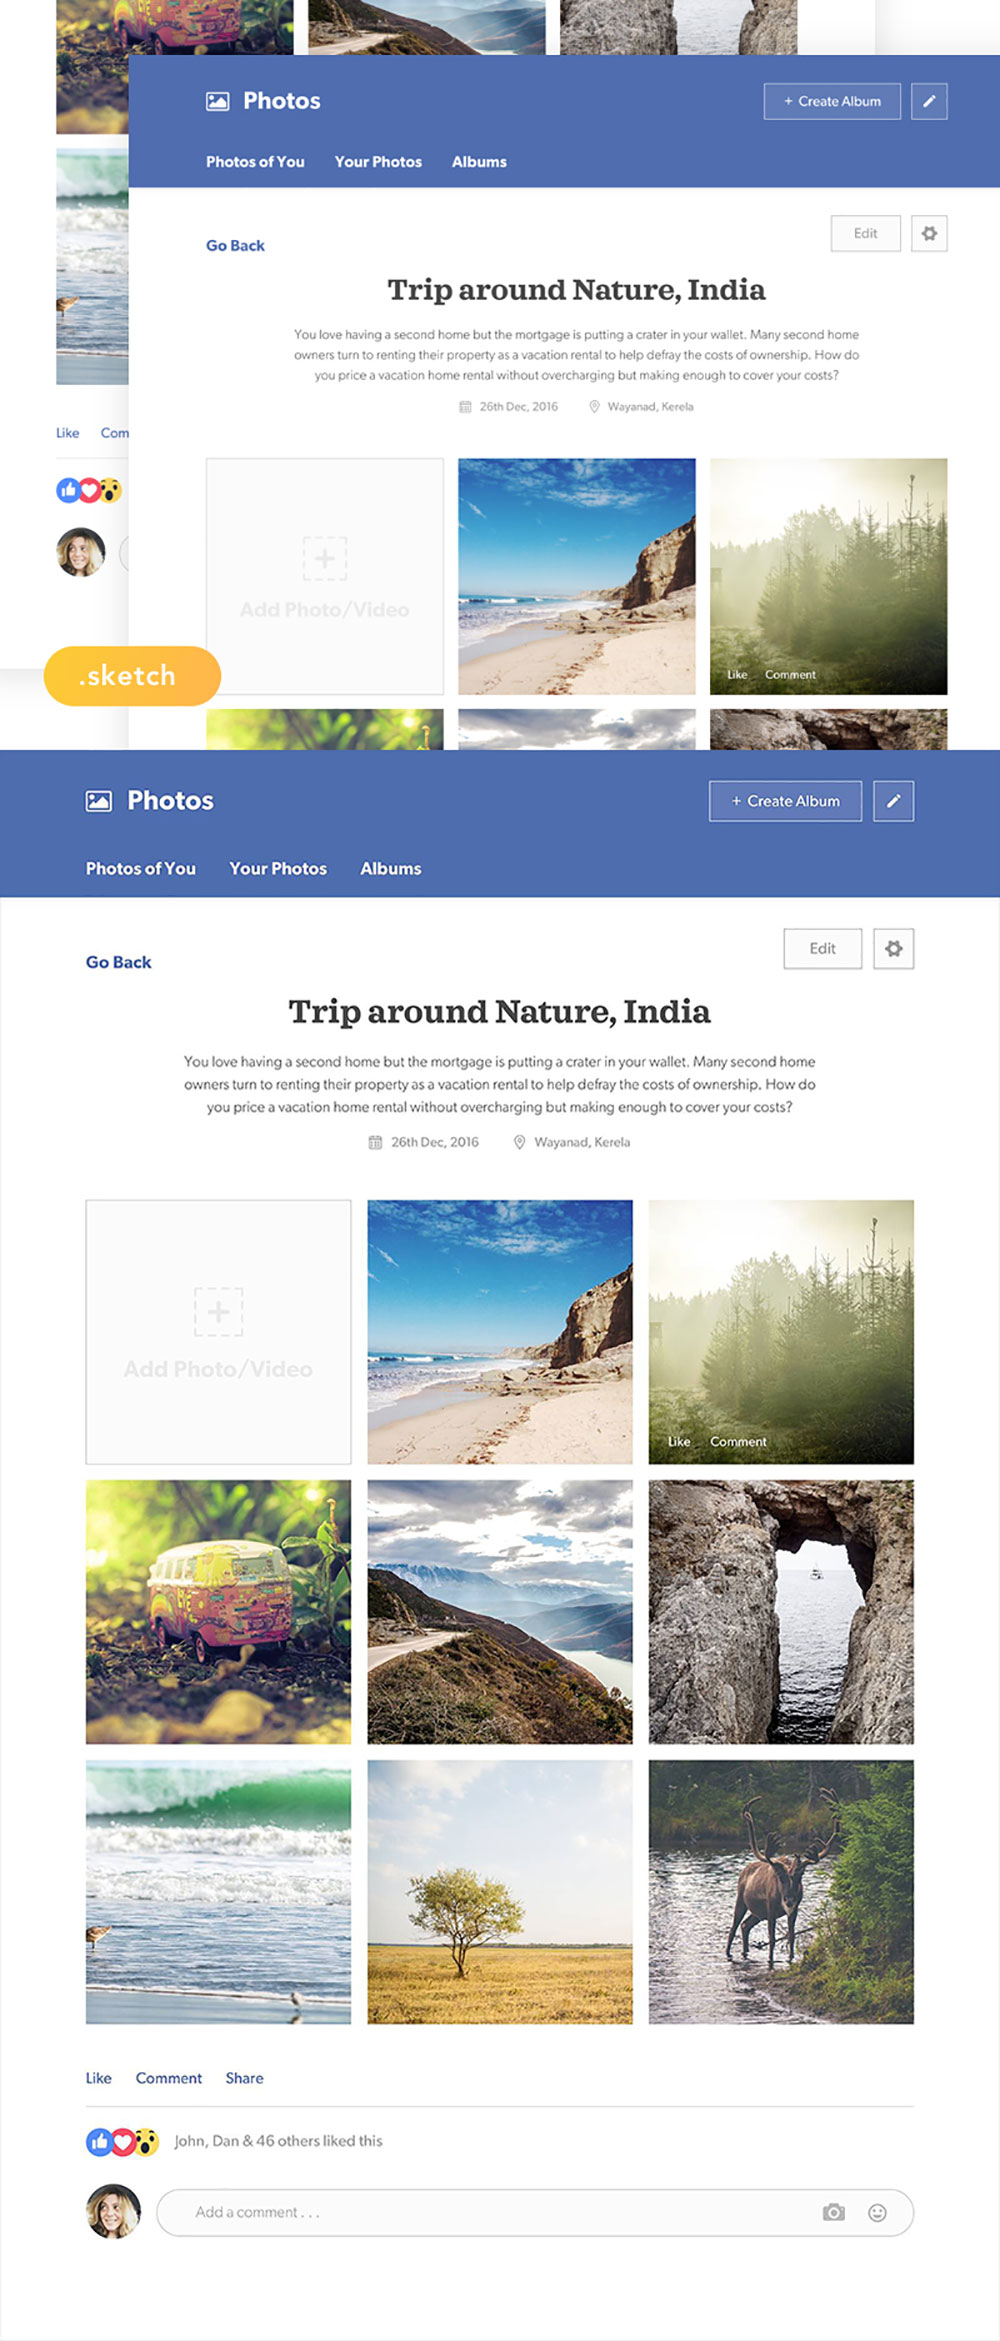1000x2341 pixels.
Task: Click the blue thumbs-up reaction icon
Action: coord(98,2141)
